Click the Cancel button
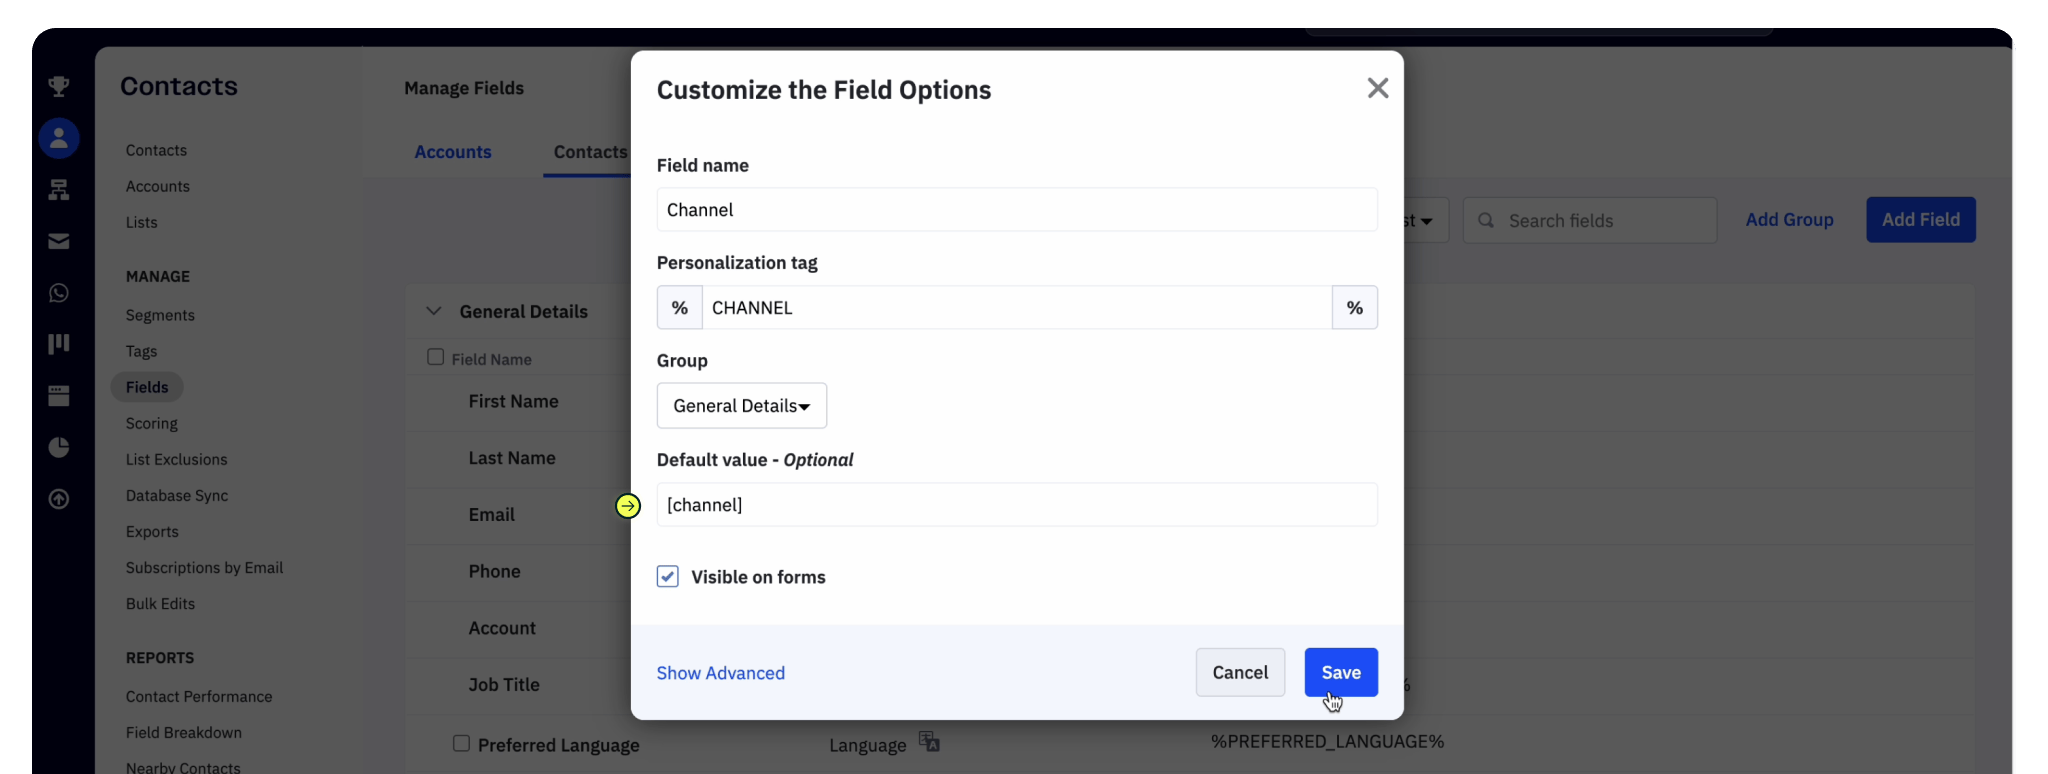The image size is (2048, 774). pos(1240,673)
